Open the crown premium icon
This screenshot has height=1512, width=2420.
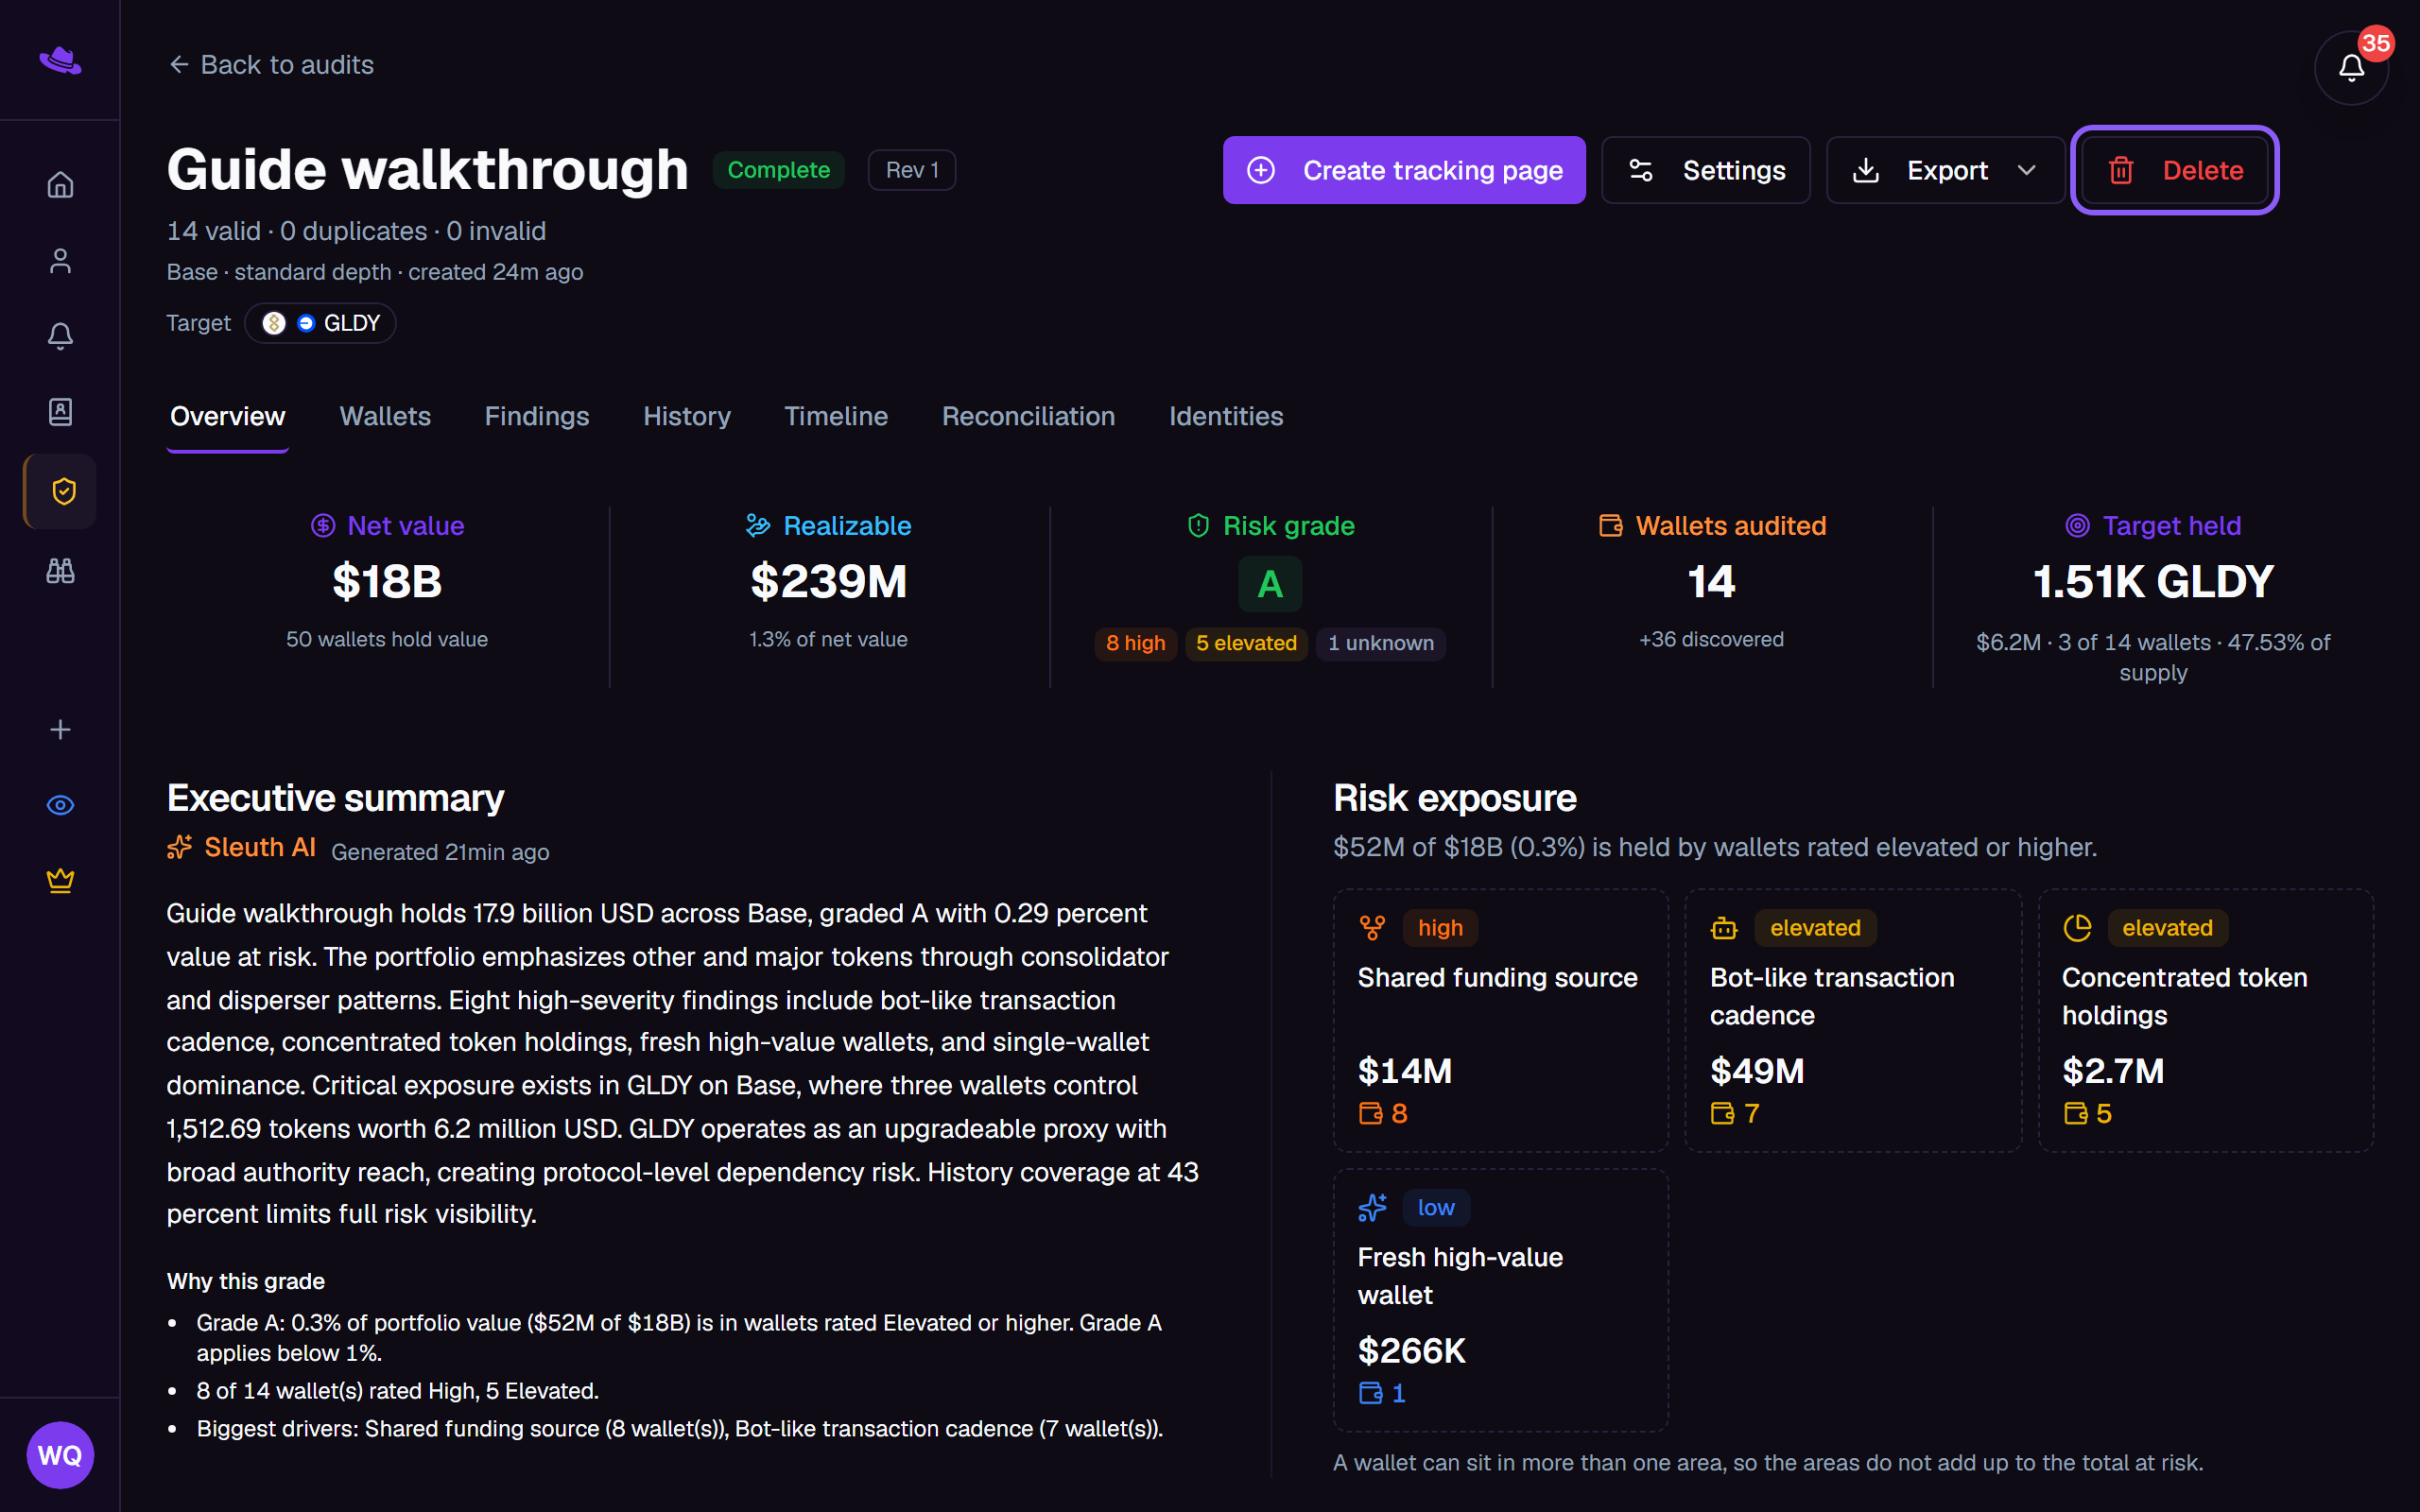(x=60, y=881)
